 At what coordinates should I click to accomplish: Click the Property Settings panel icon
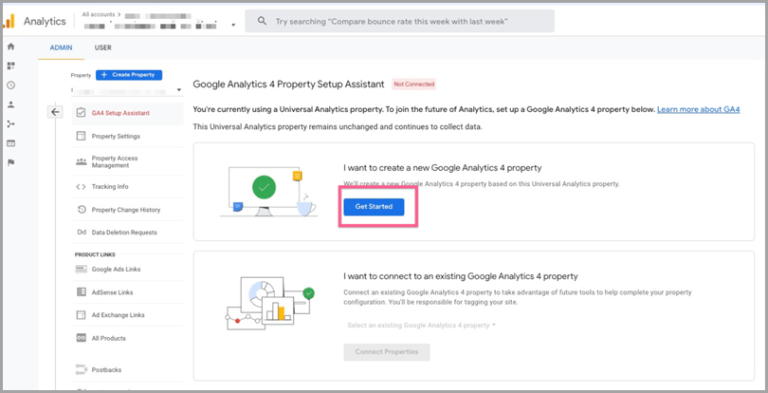(x=81, y=136)
